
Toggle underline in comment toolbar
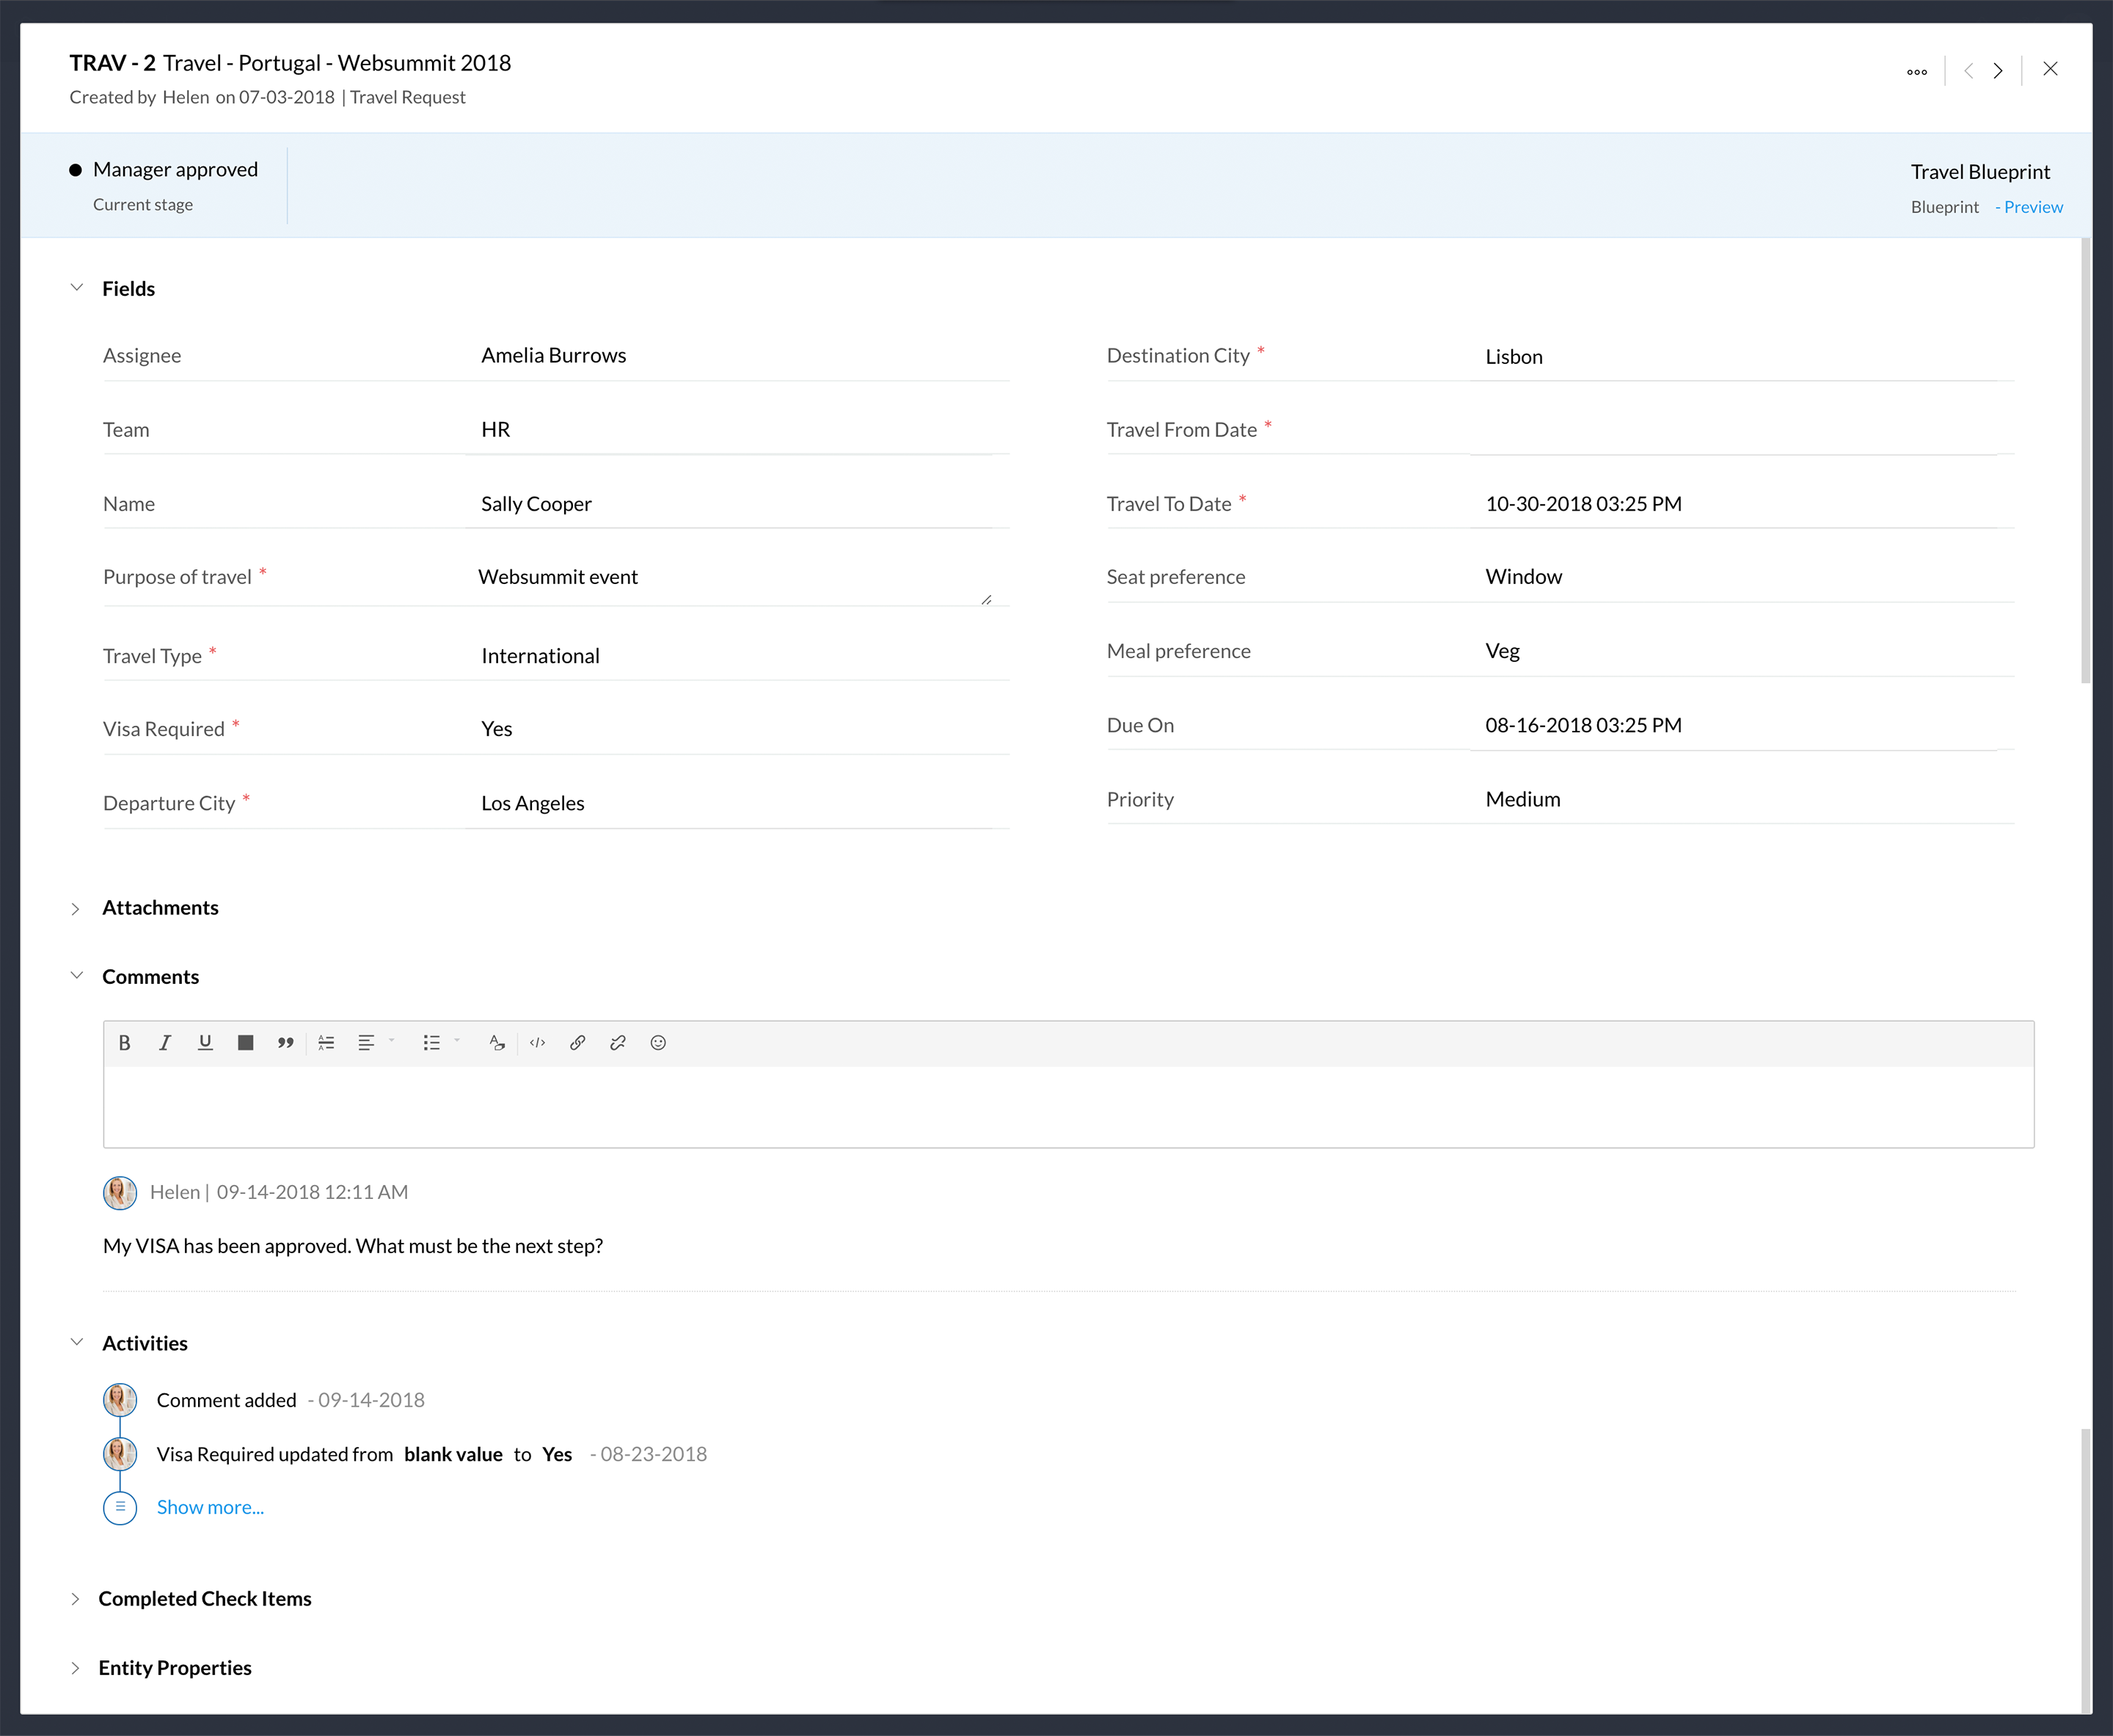205,1043
